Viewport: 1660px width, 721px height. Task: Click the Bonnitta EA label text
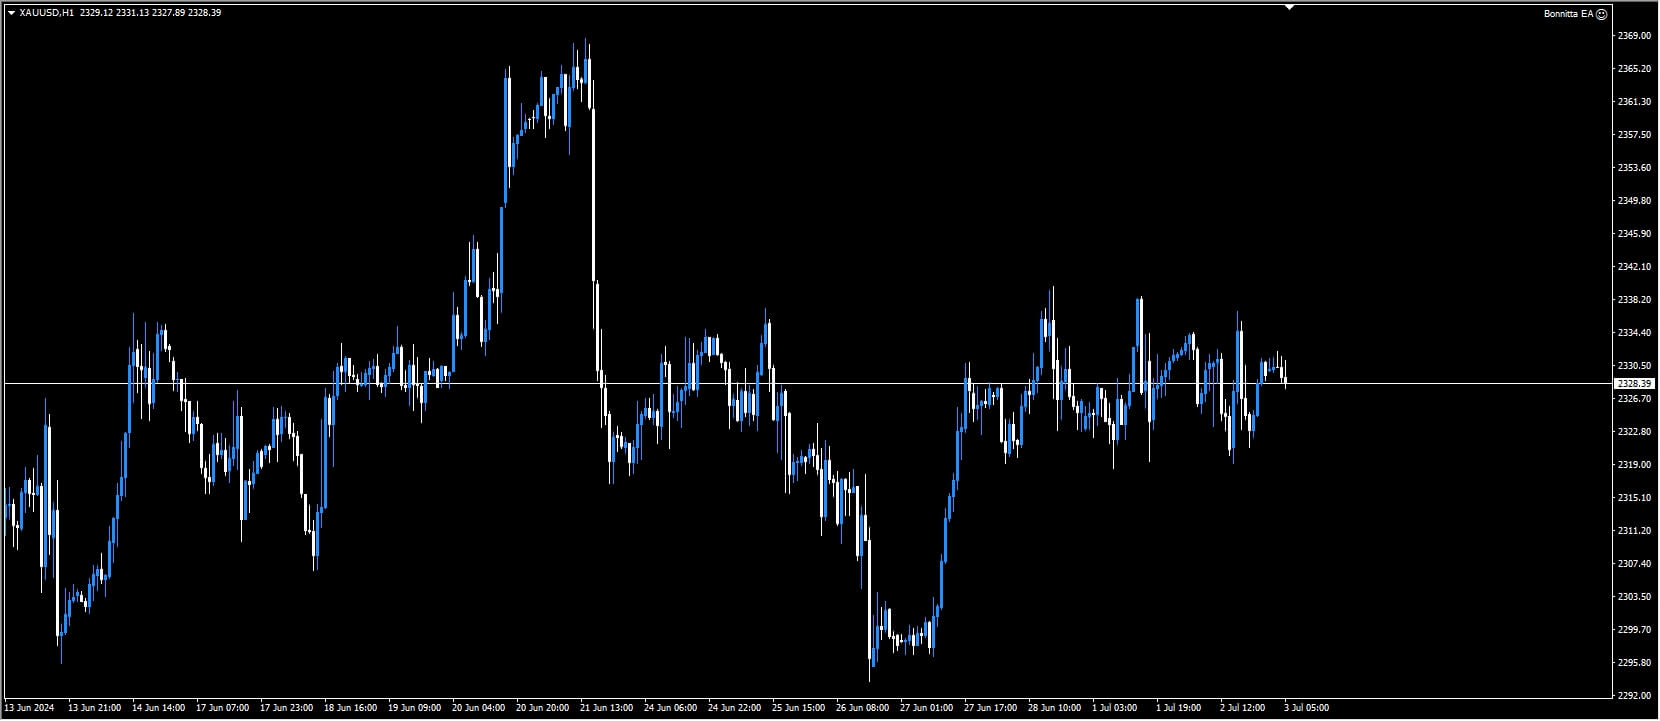1568,14
